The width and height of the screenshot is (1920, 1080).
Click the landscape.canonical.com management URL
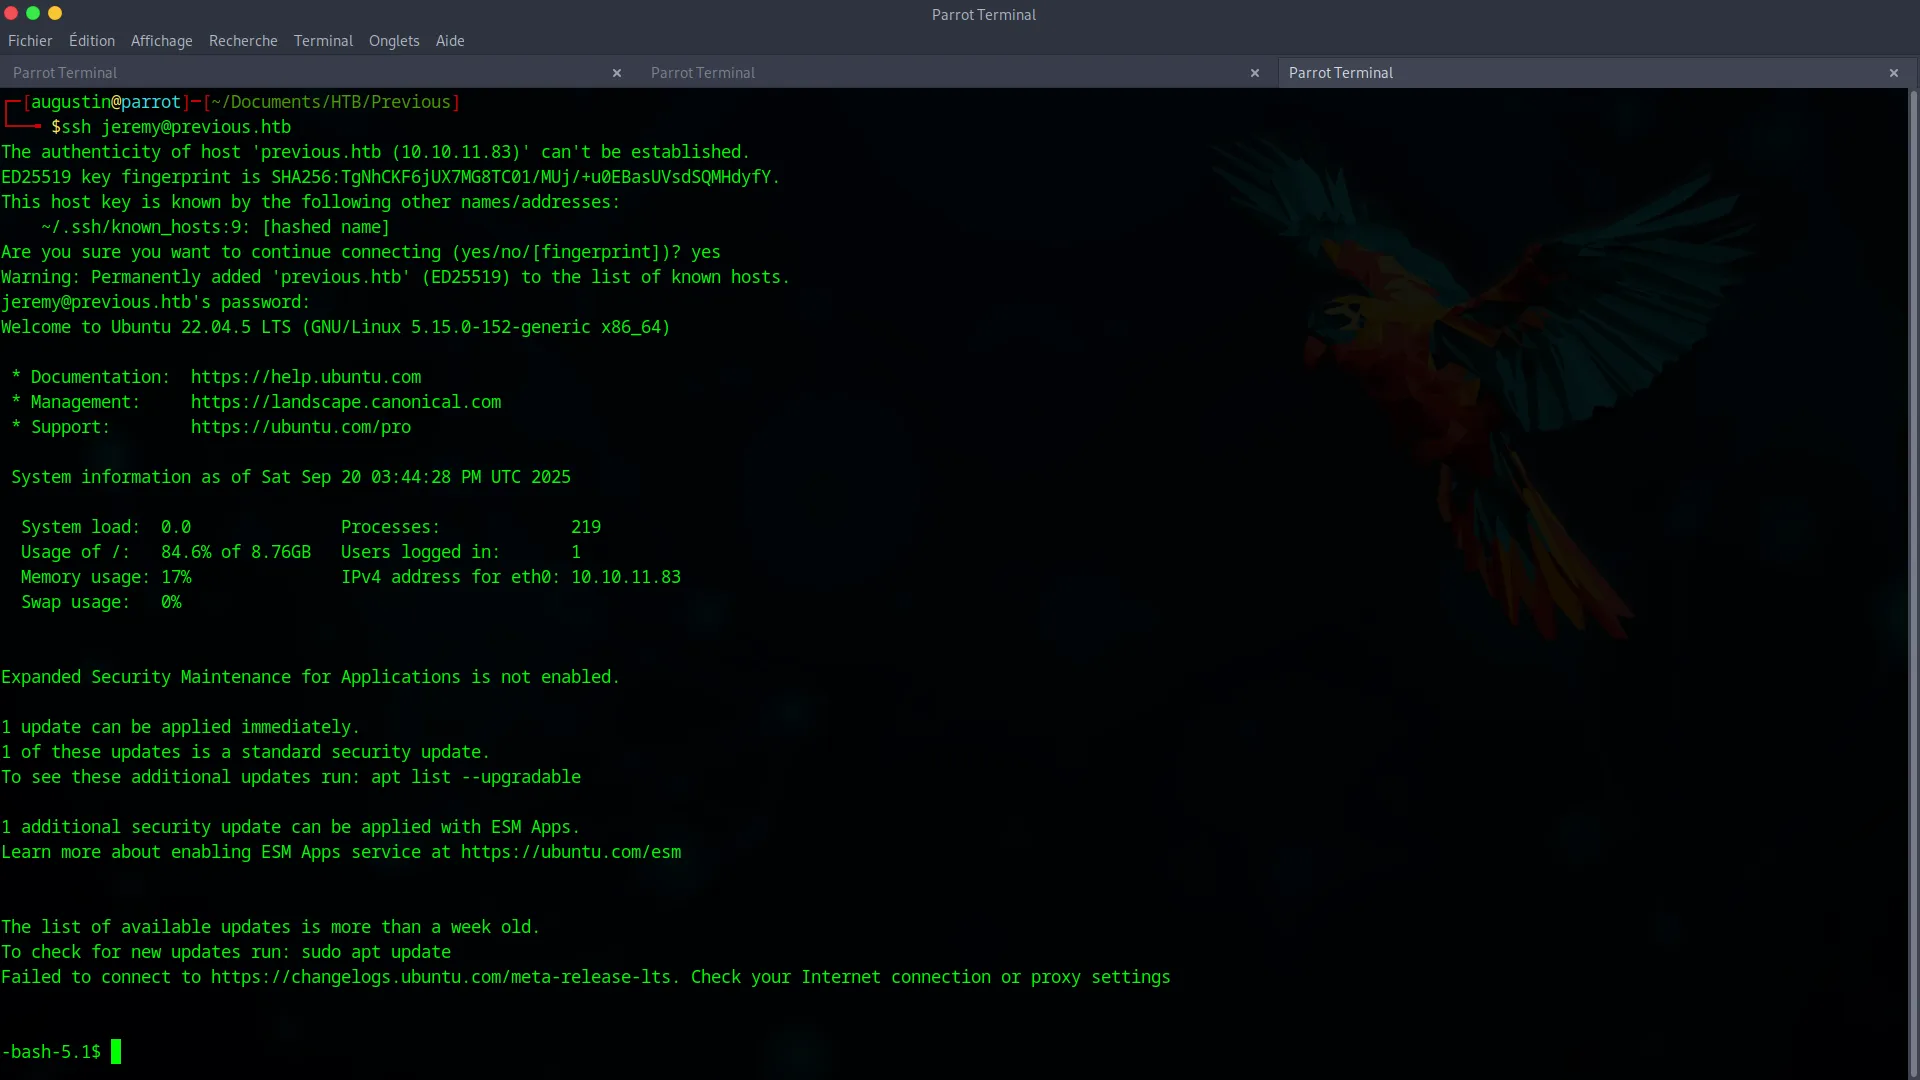click(x=346, y=402)
